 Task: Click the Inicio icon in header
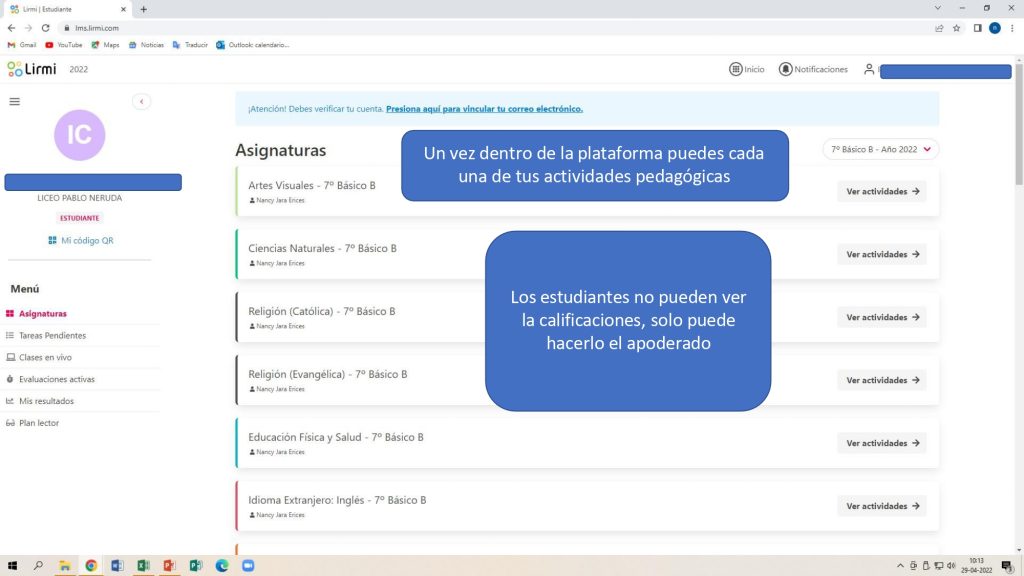pos(736,69)
